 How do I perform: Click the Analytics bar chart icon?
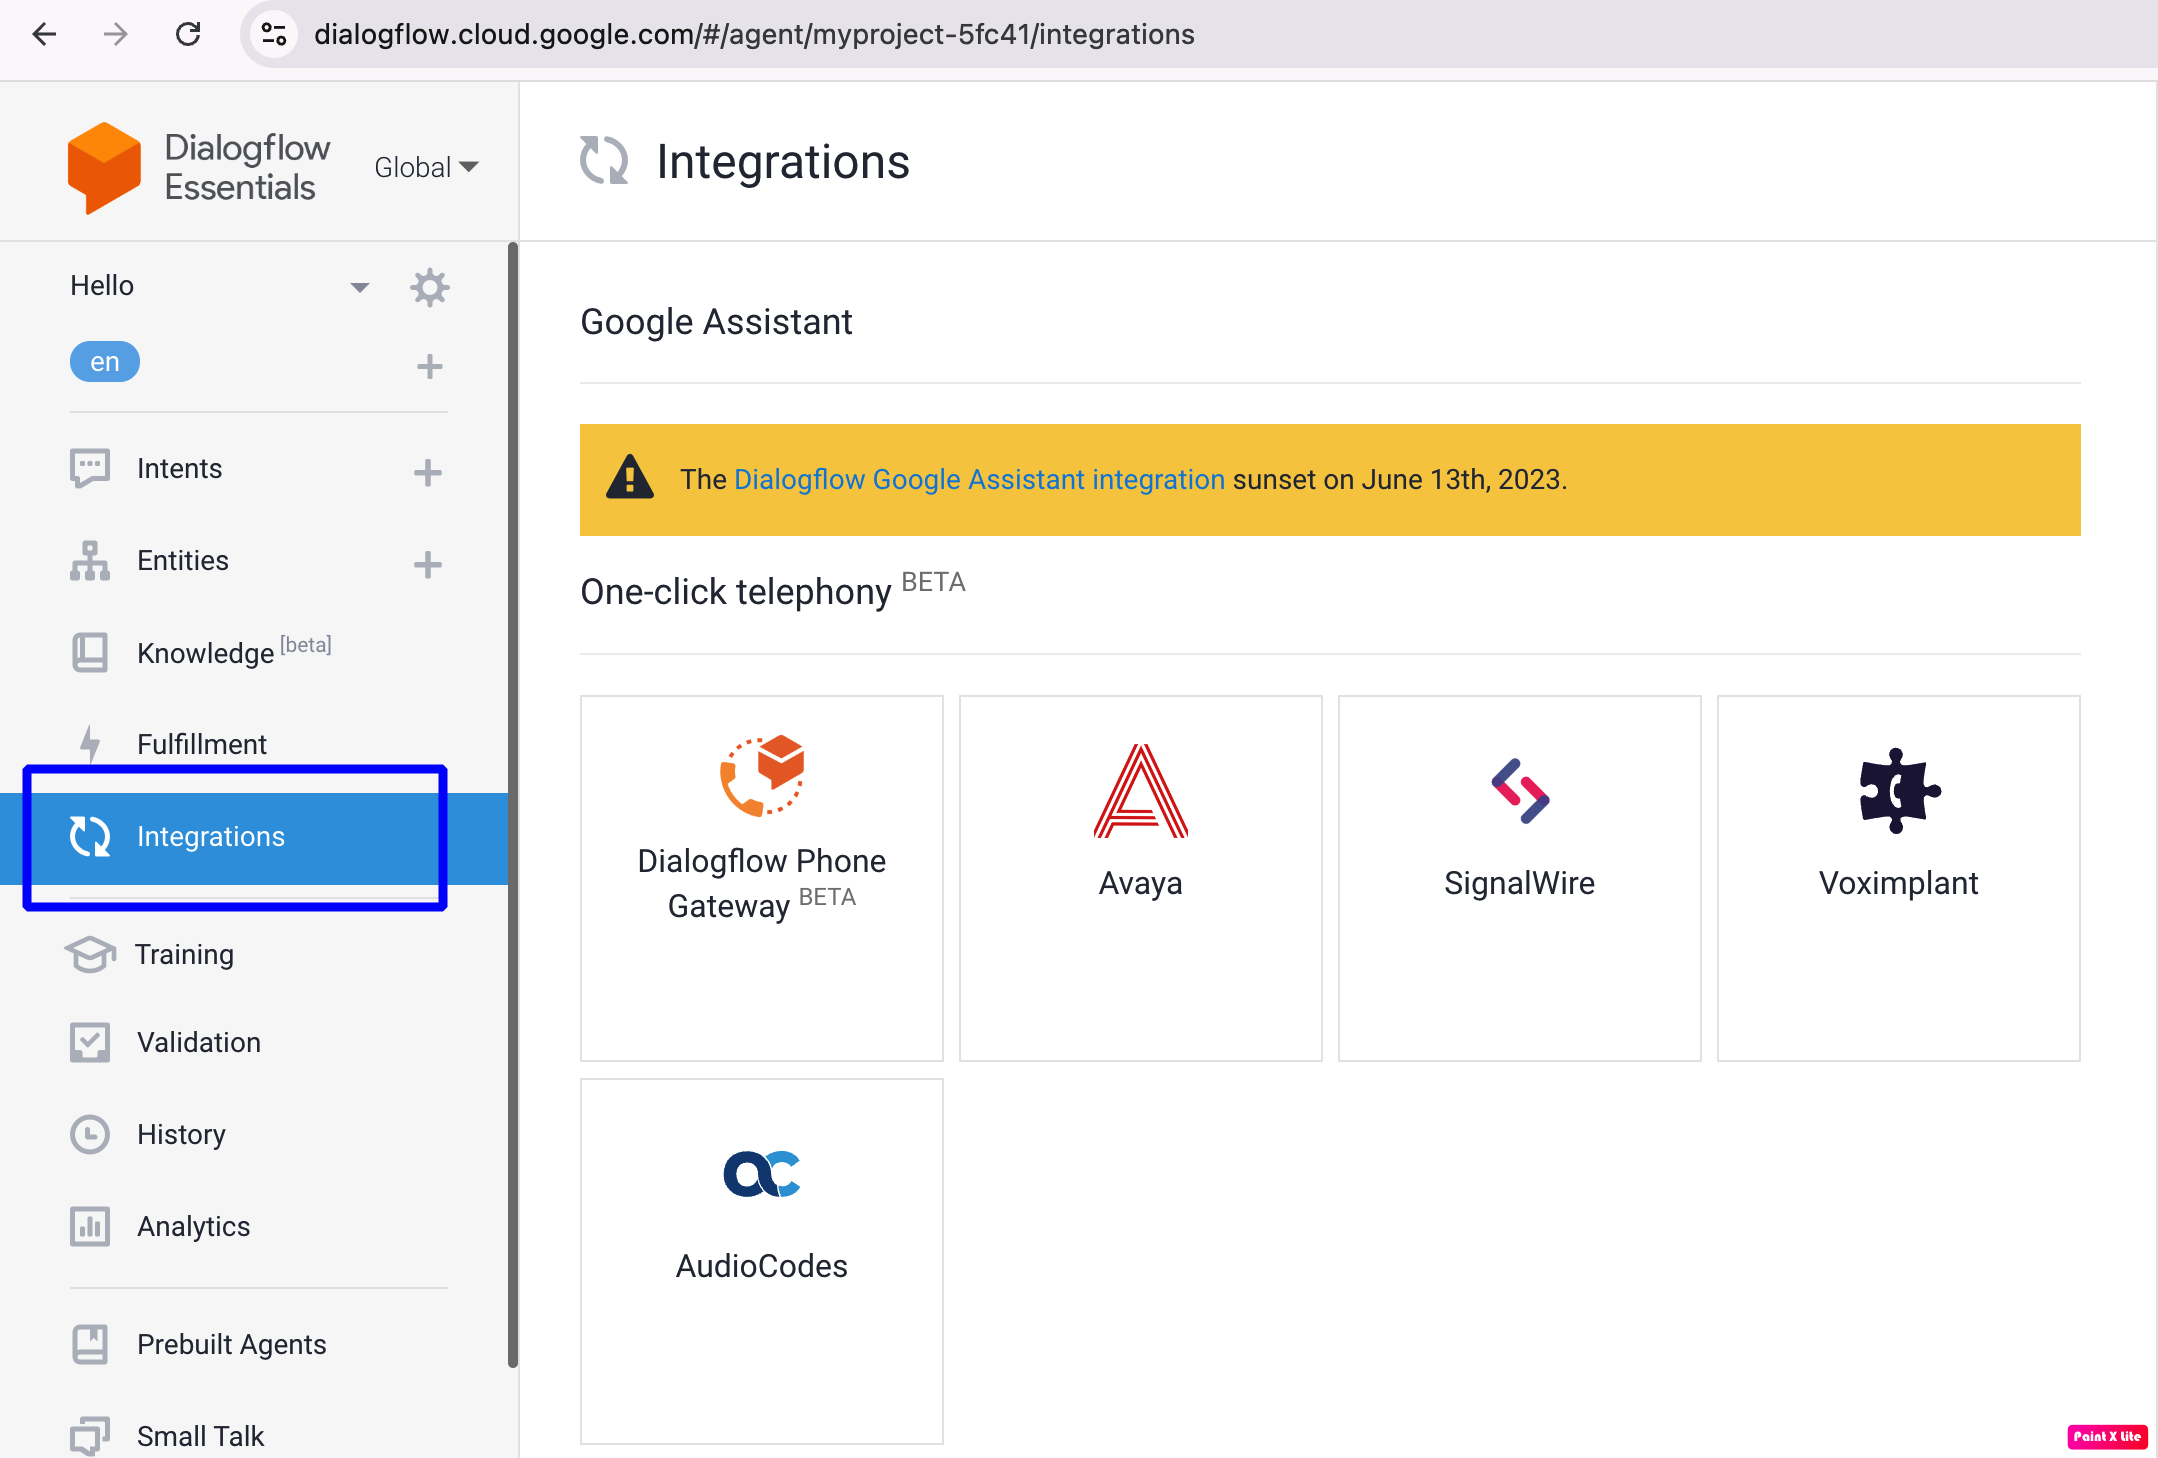point(90,1227)
